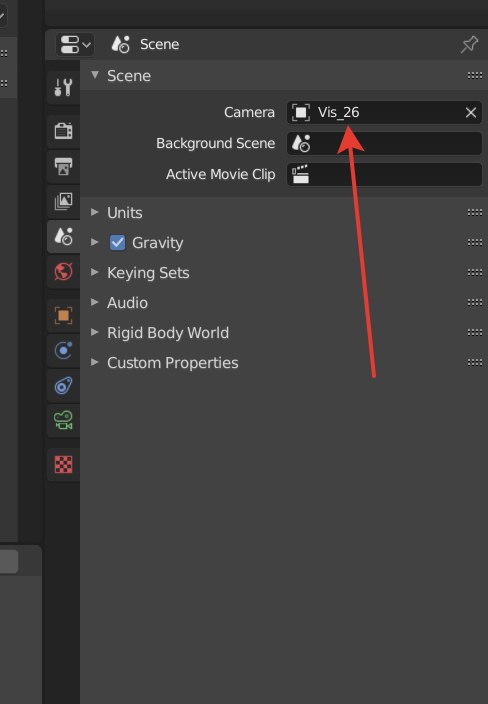Click the scene icon in Background Scene field
This screenshot has width=488, height=704.
pyautogui.click(x=301, y=143)
